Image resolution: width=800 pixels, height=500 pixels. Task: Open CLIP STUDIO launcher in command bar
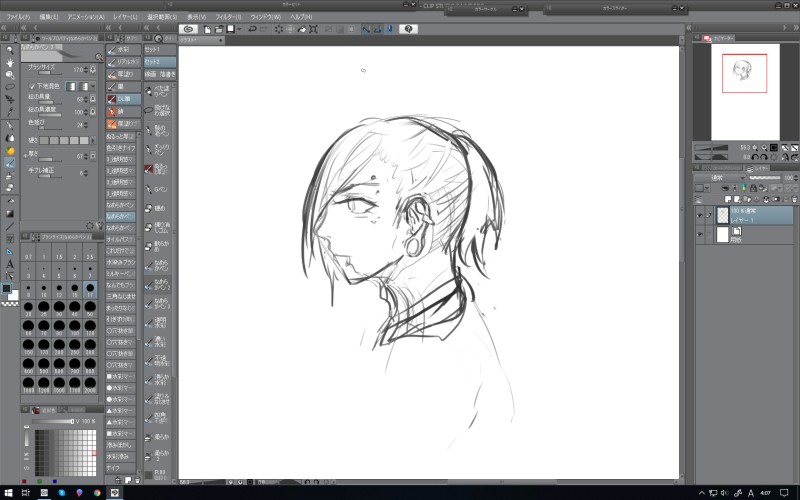click(x=188, y=29)
